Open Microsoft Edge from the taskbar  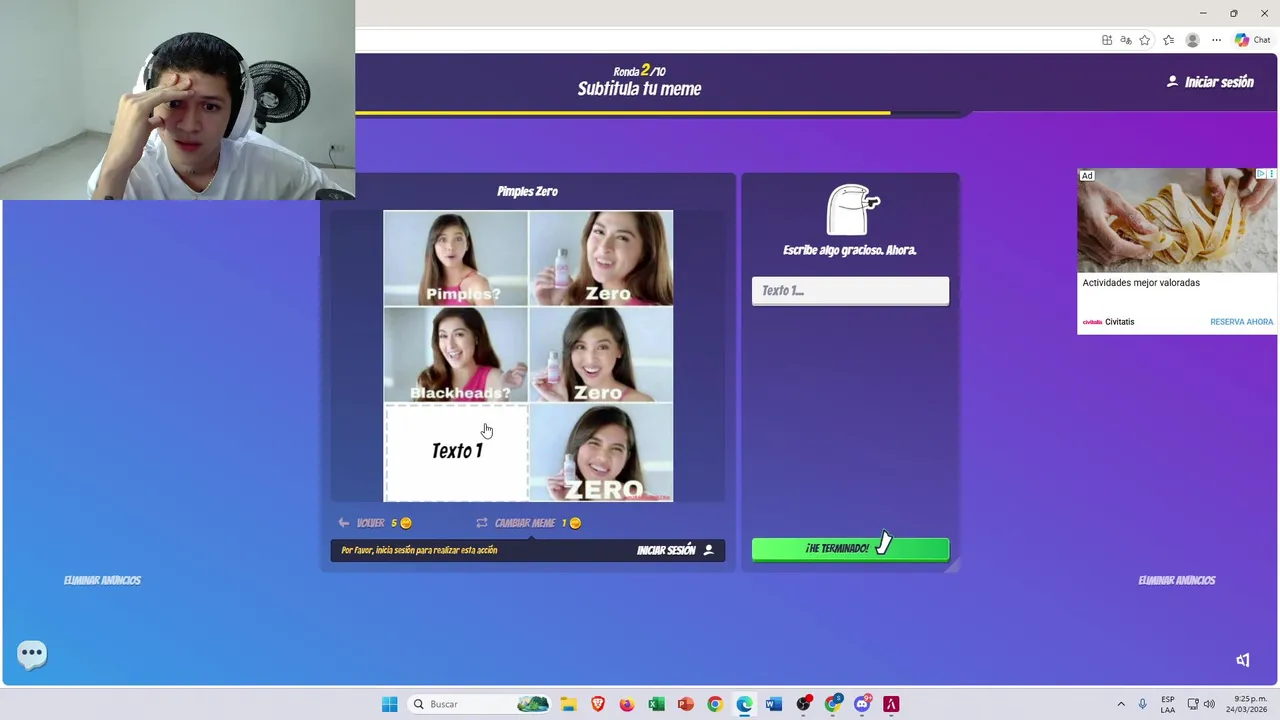pyautogui.click(x=744, y=704)
